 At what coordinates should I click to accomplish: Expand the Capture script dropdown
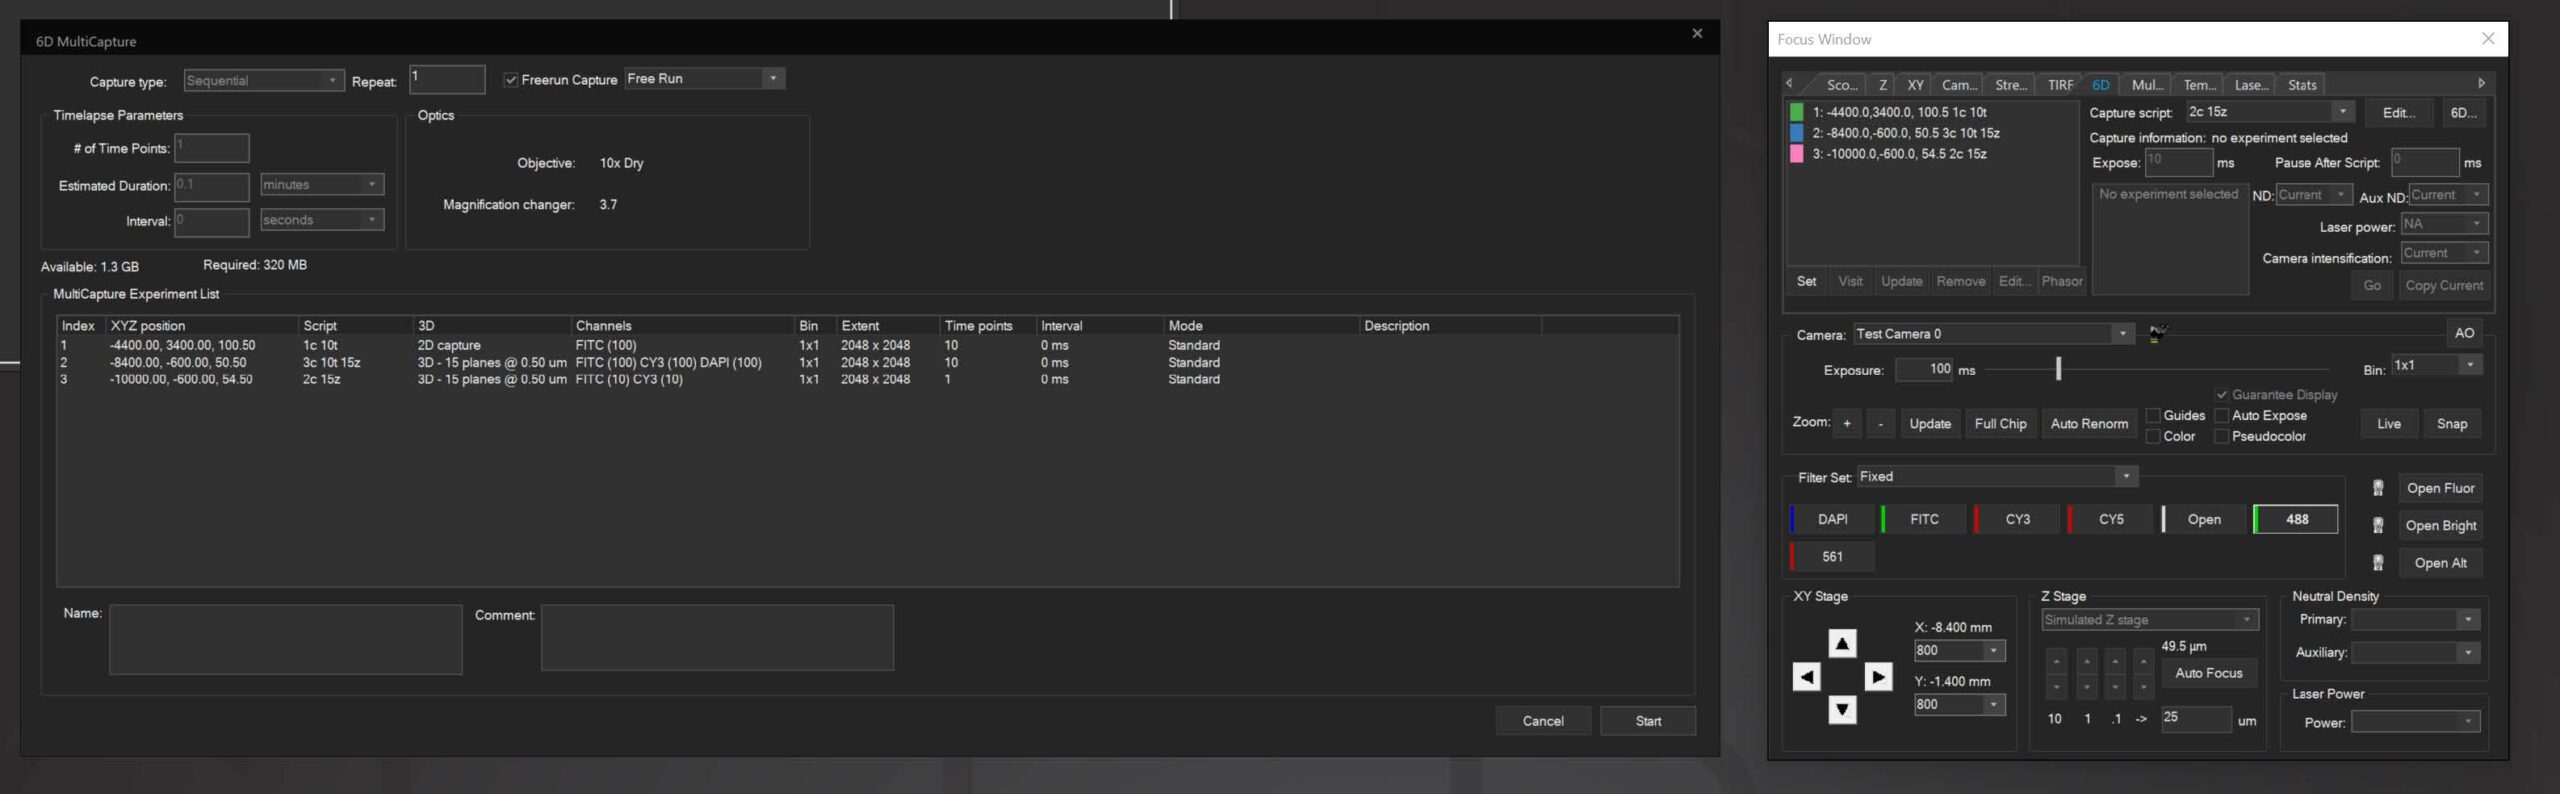2342,112
